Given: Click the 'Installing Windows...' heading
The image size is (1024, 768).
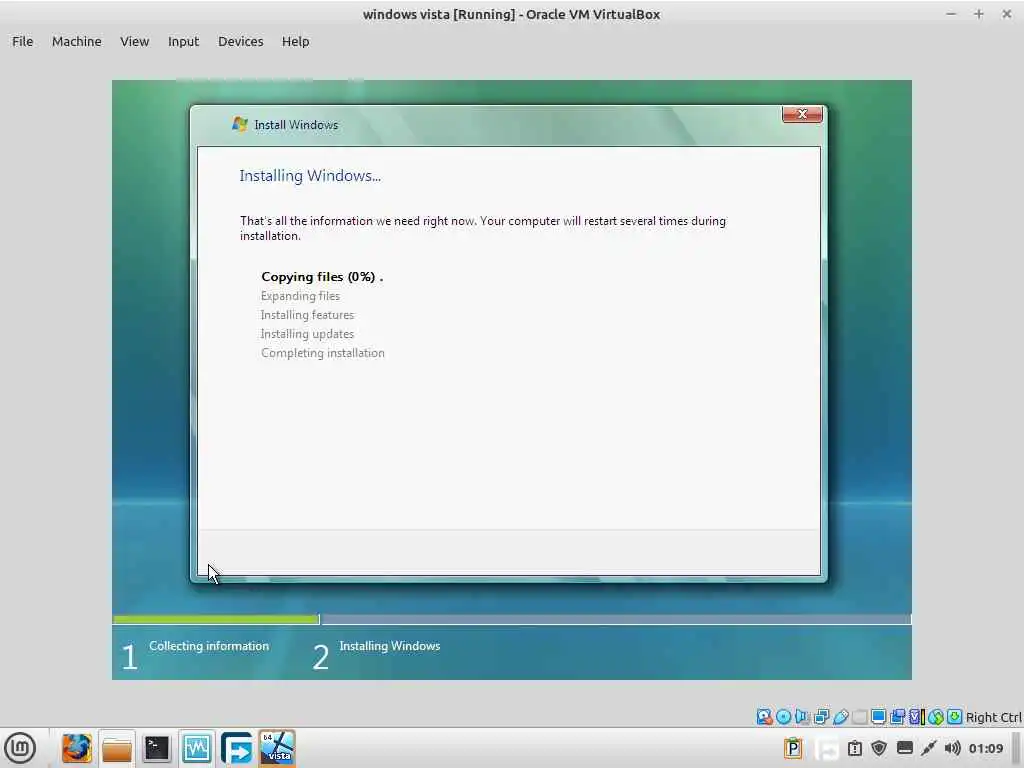Looking at the screenshot, I should pyautogui.click(x=310, y=176).
